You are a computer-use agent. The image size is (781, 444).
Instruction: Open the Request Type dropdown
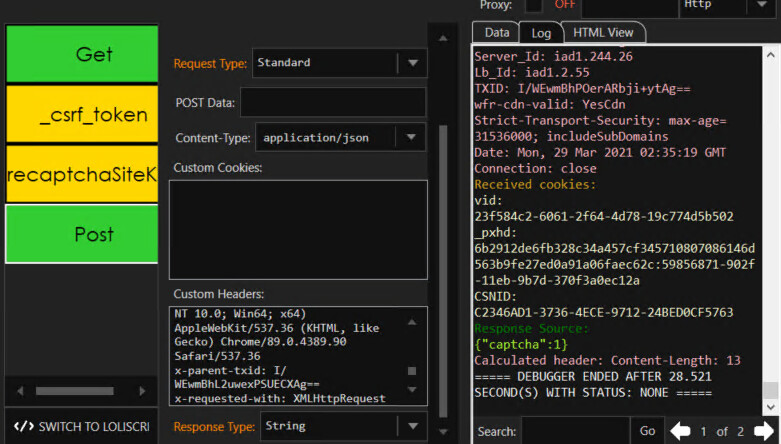pyautogui.click(x=340, y=63)
